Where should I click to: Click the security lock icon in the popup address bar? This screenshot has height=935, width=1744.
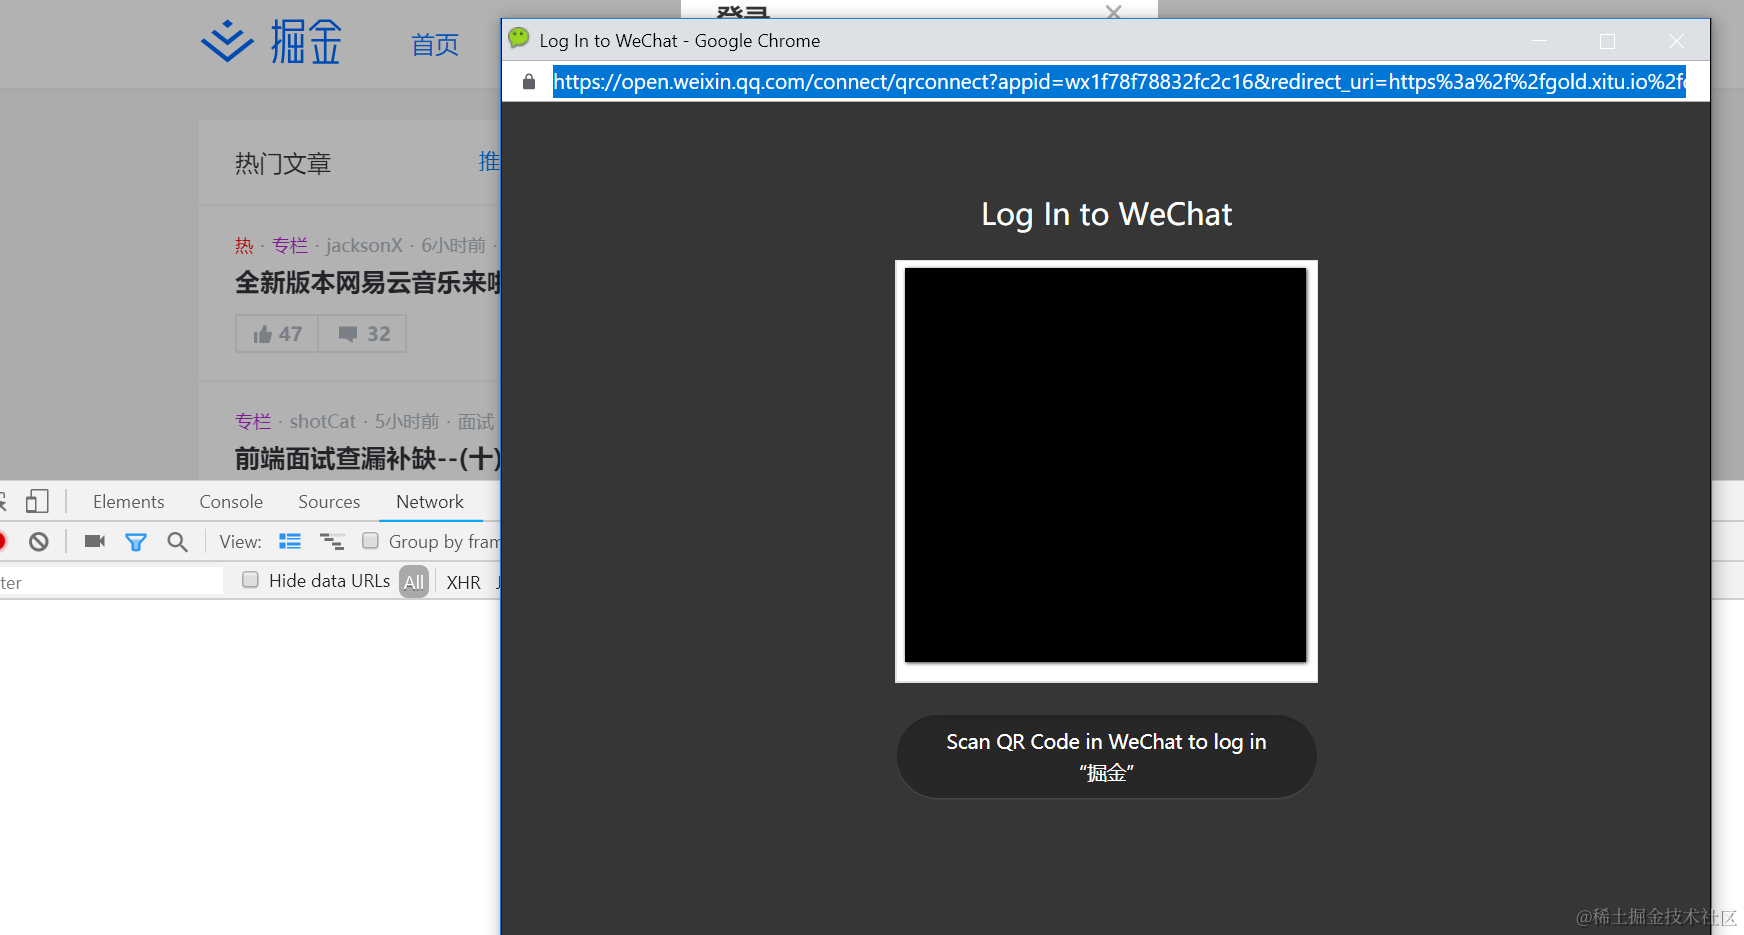point(528,81)
